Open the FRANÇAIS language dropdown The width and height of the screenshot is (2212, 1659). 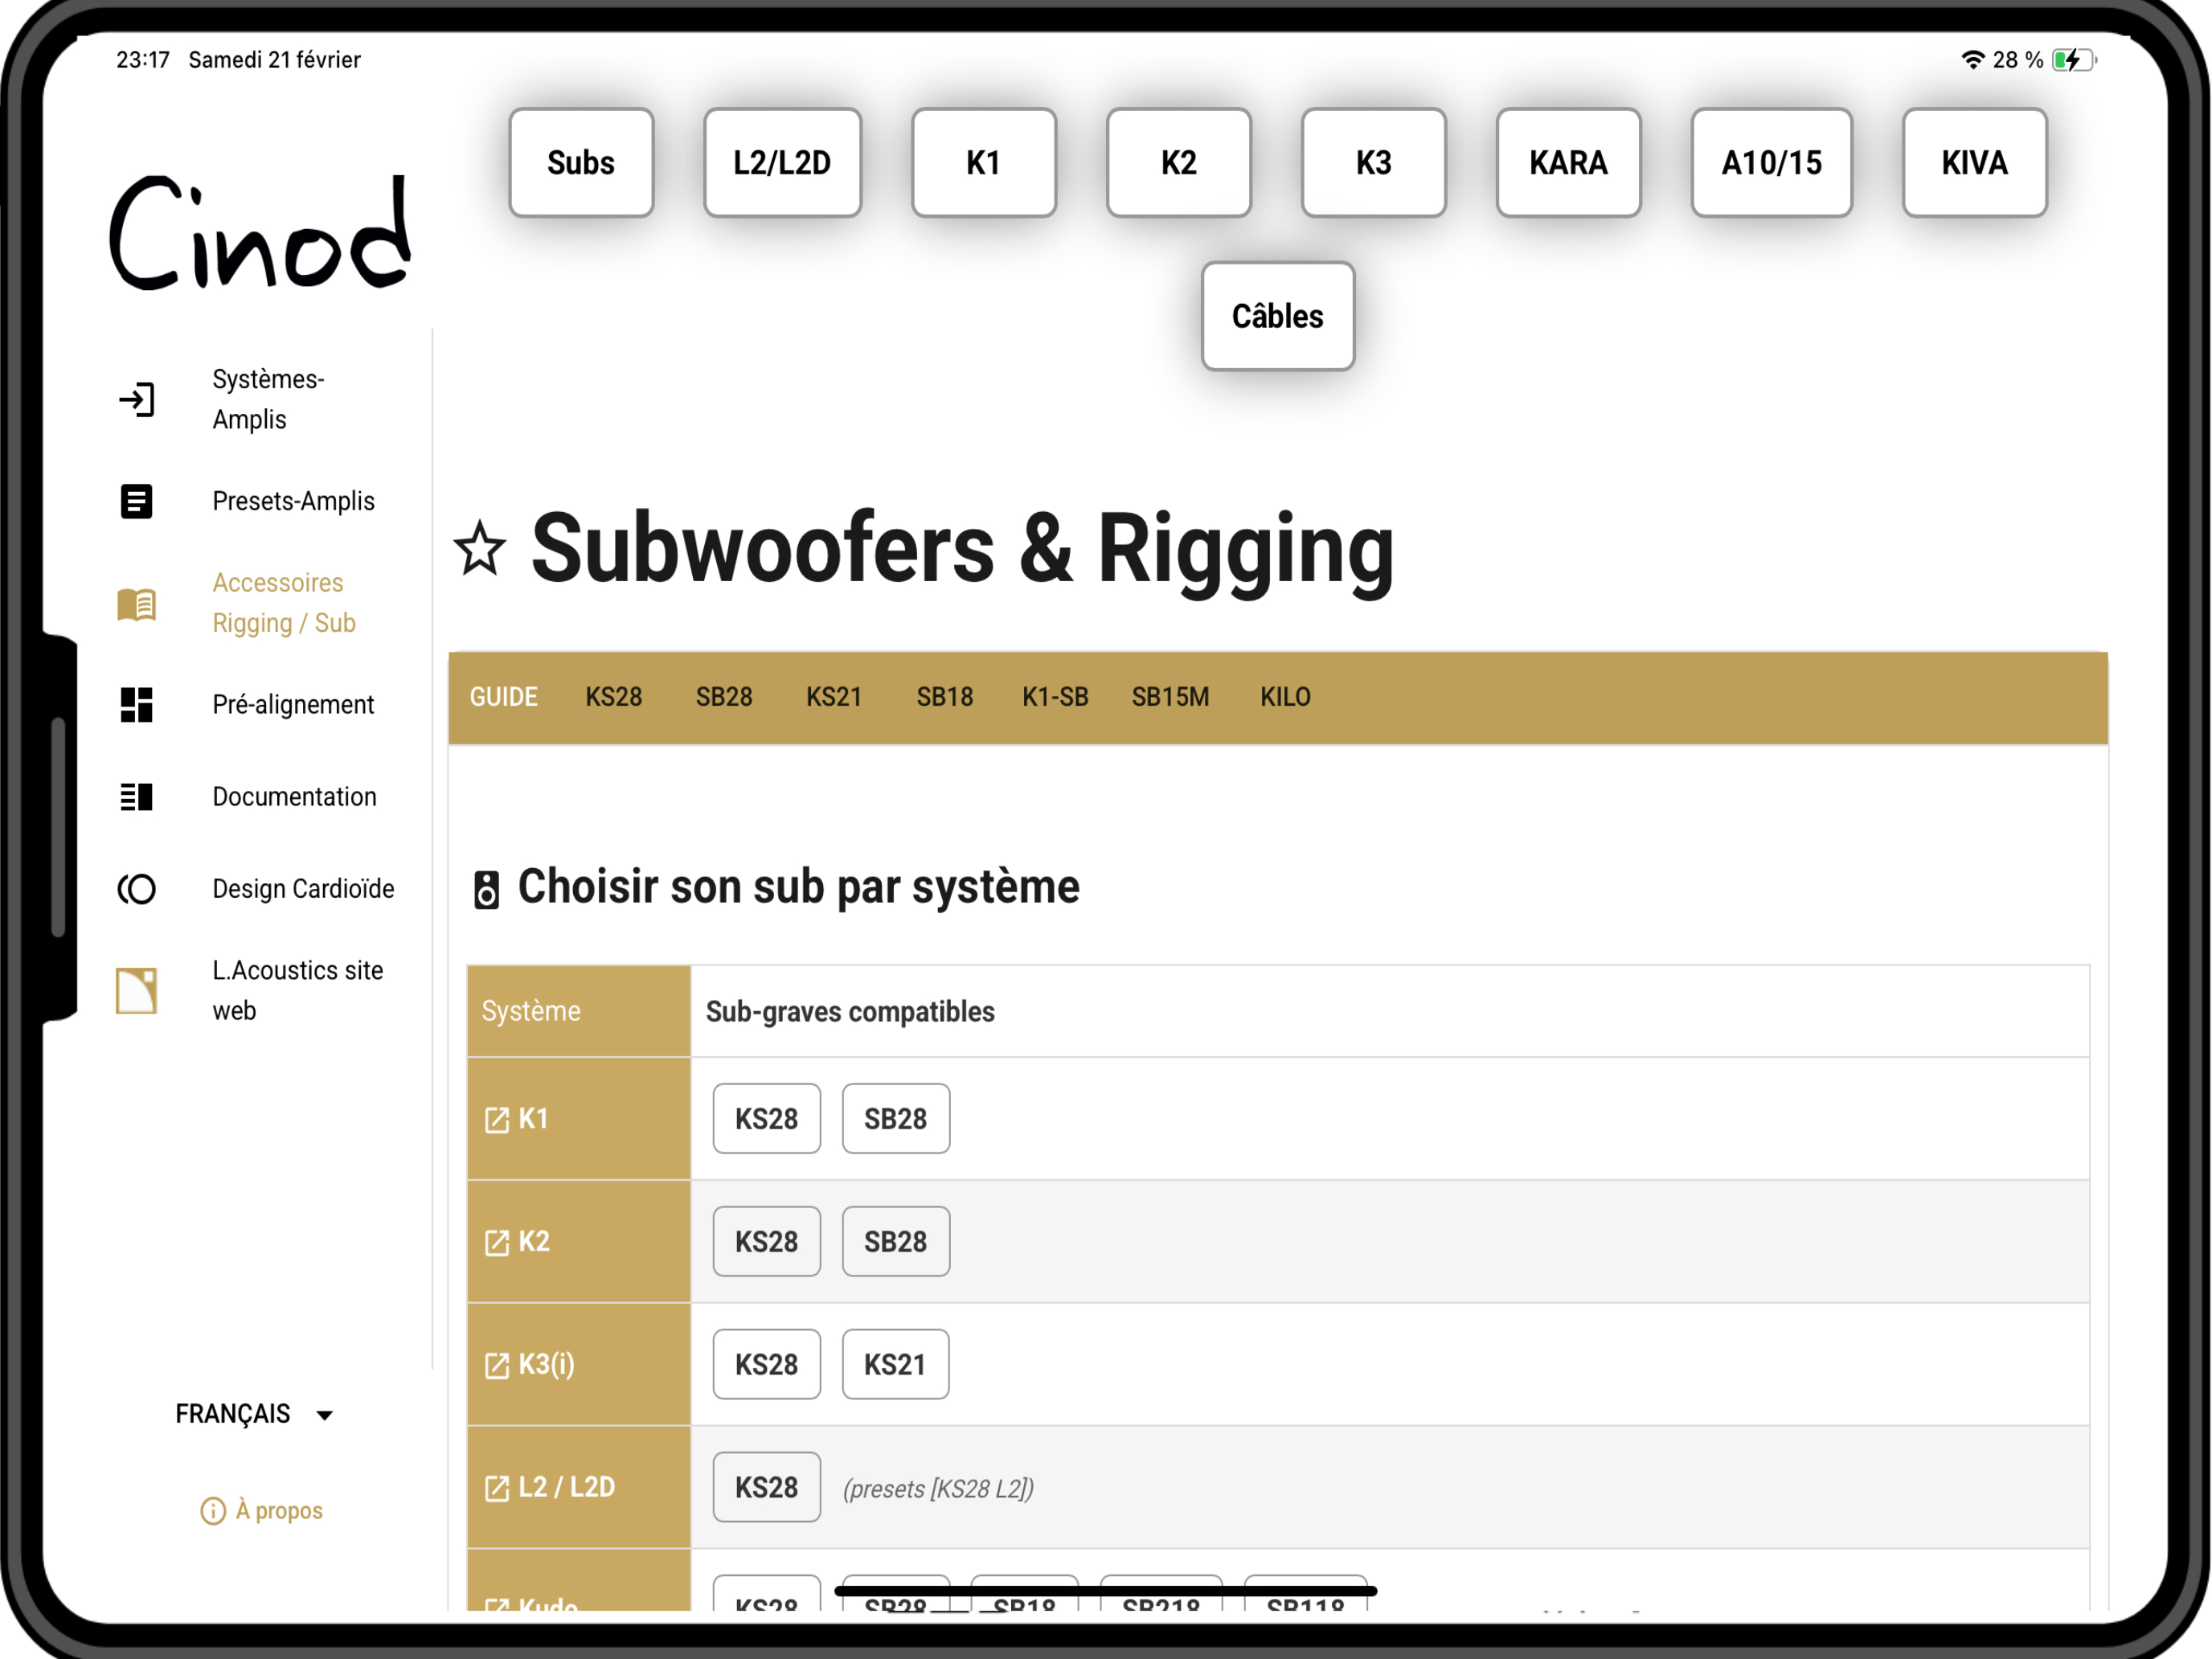254,1414
